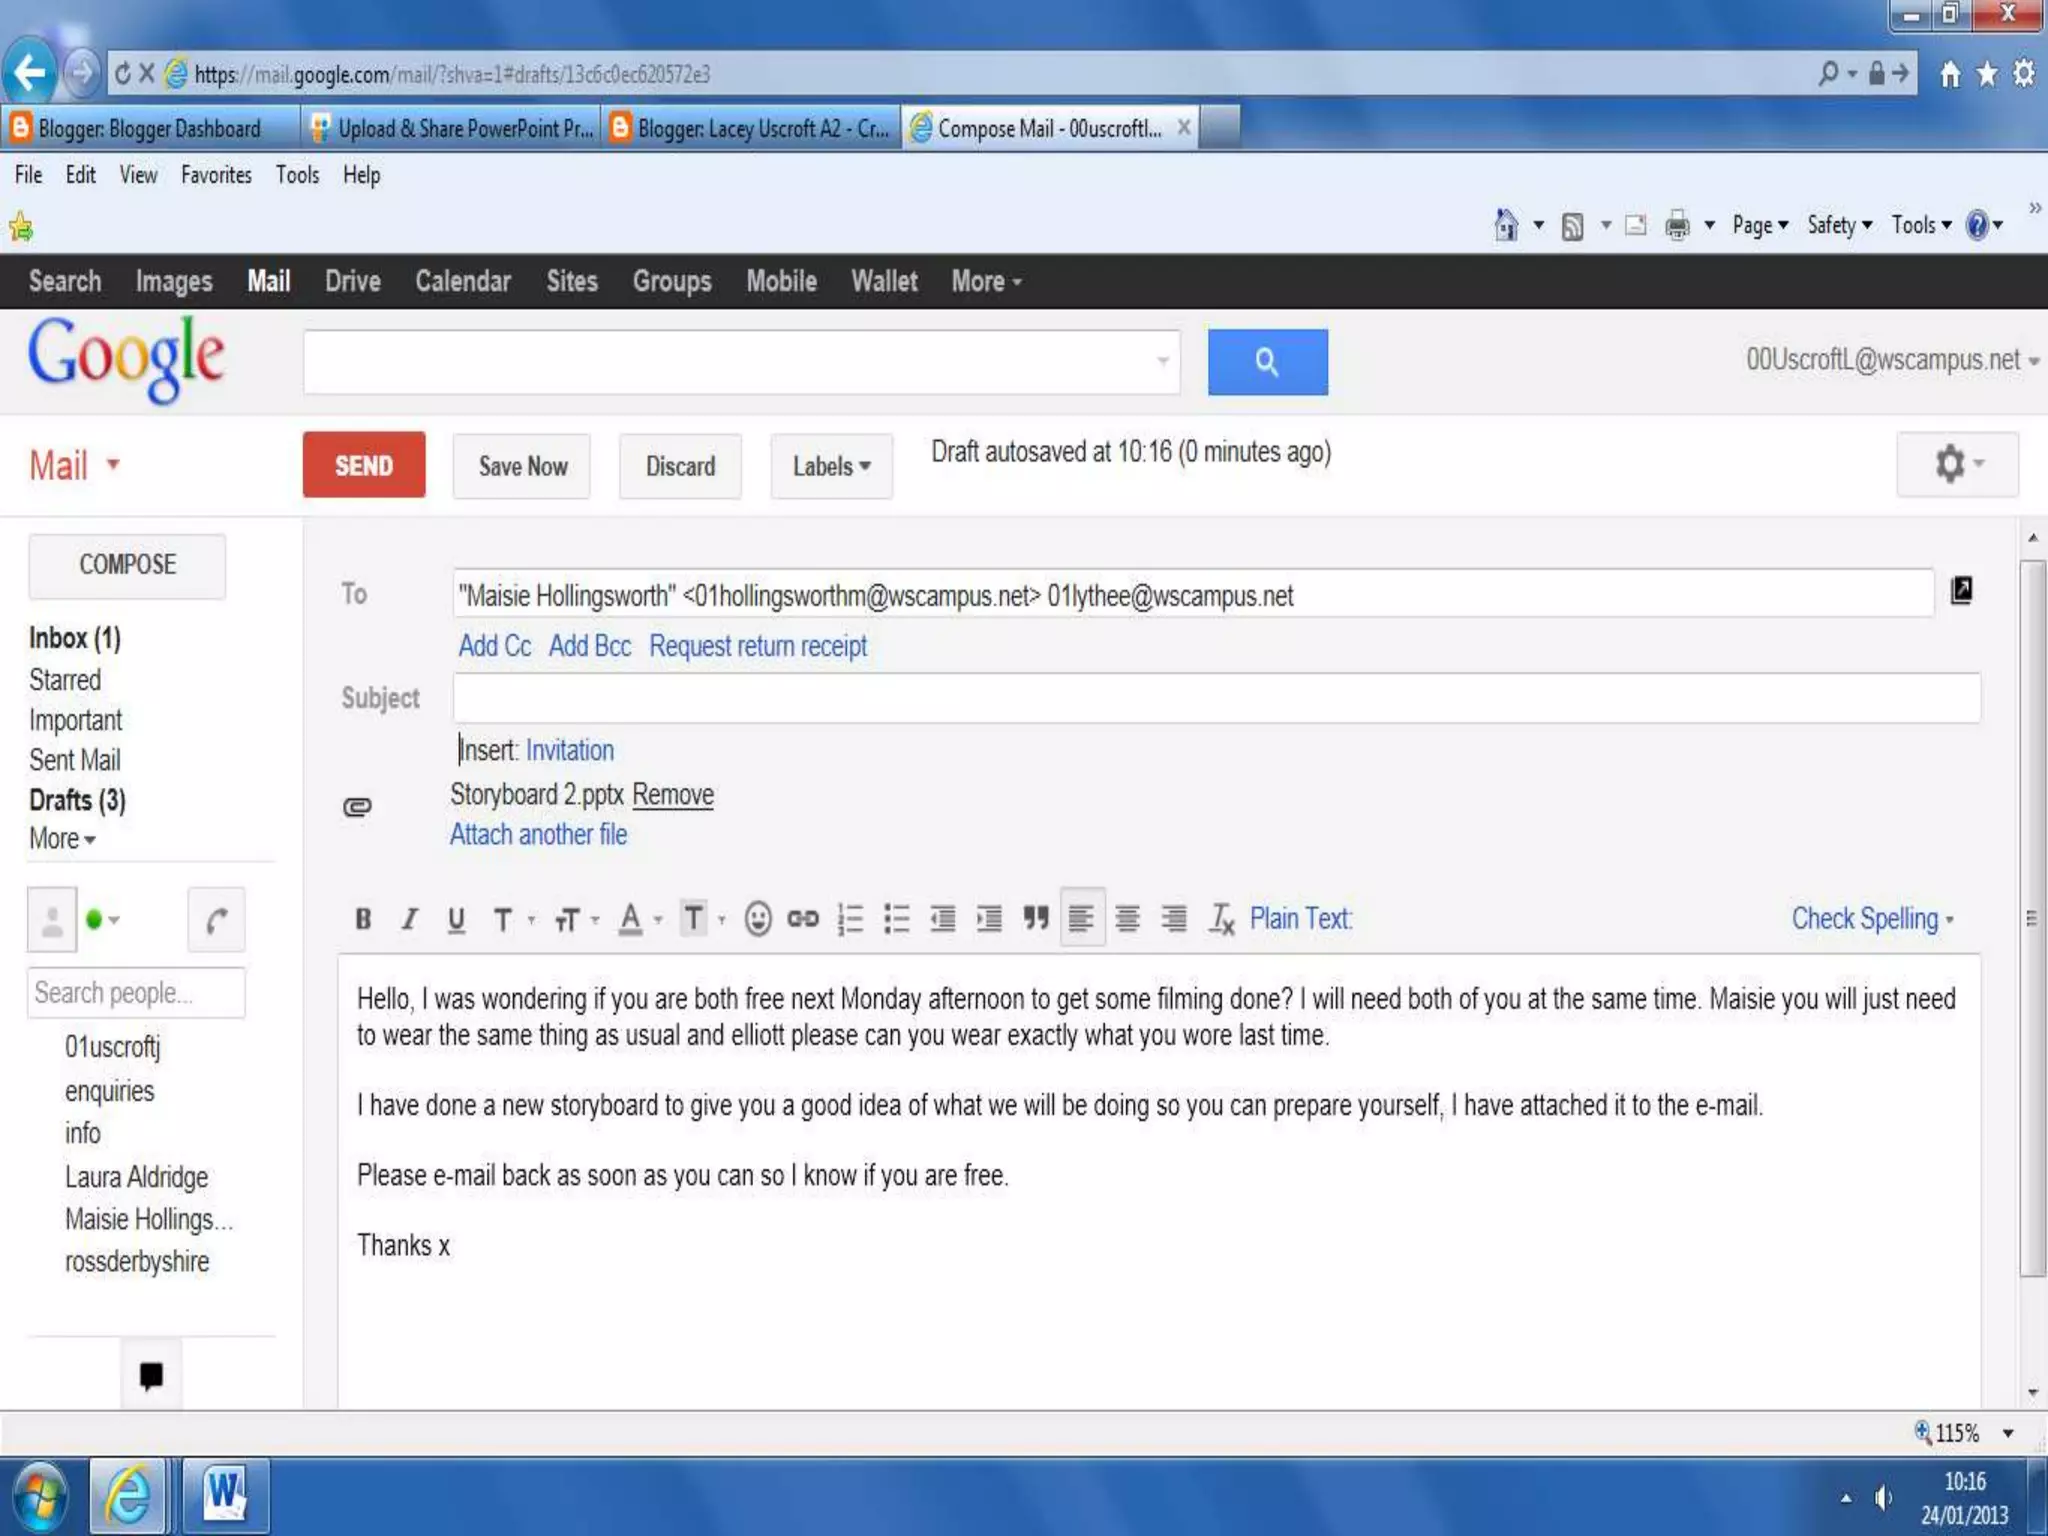Screen dimensions: 2048x1536
Task: Click Attach another file link
Action: coord(538,835)
